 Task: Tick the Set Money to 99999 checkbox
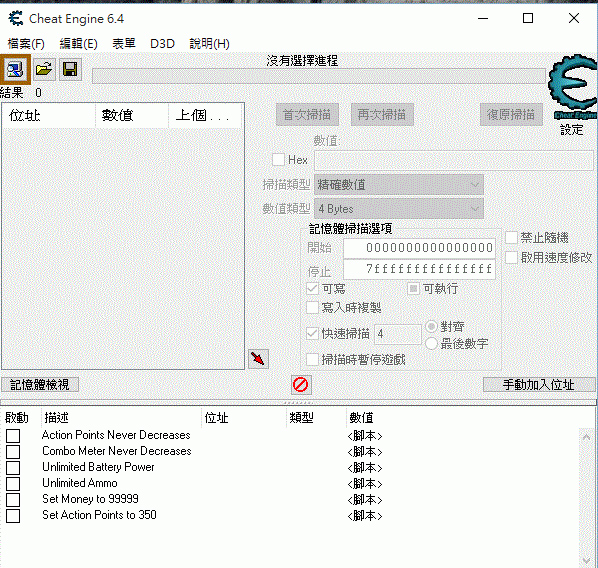[x=13, y=500]
